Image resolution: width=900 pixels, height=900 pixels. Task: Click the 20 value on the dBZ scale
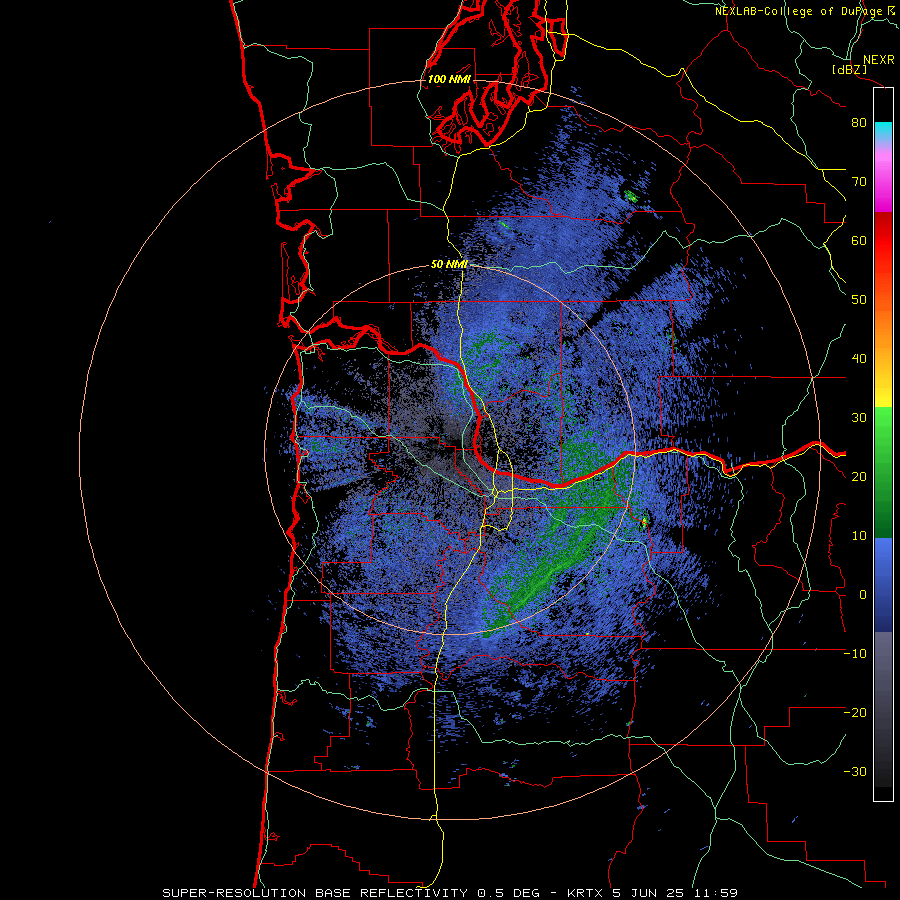pyautogui.click(x=859, y=476)
